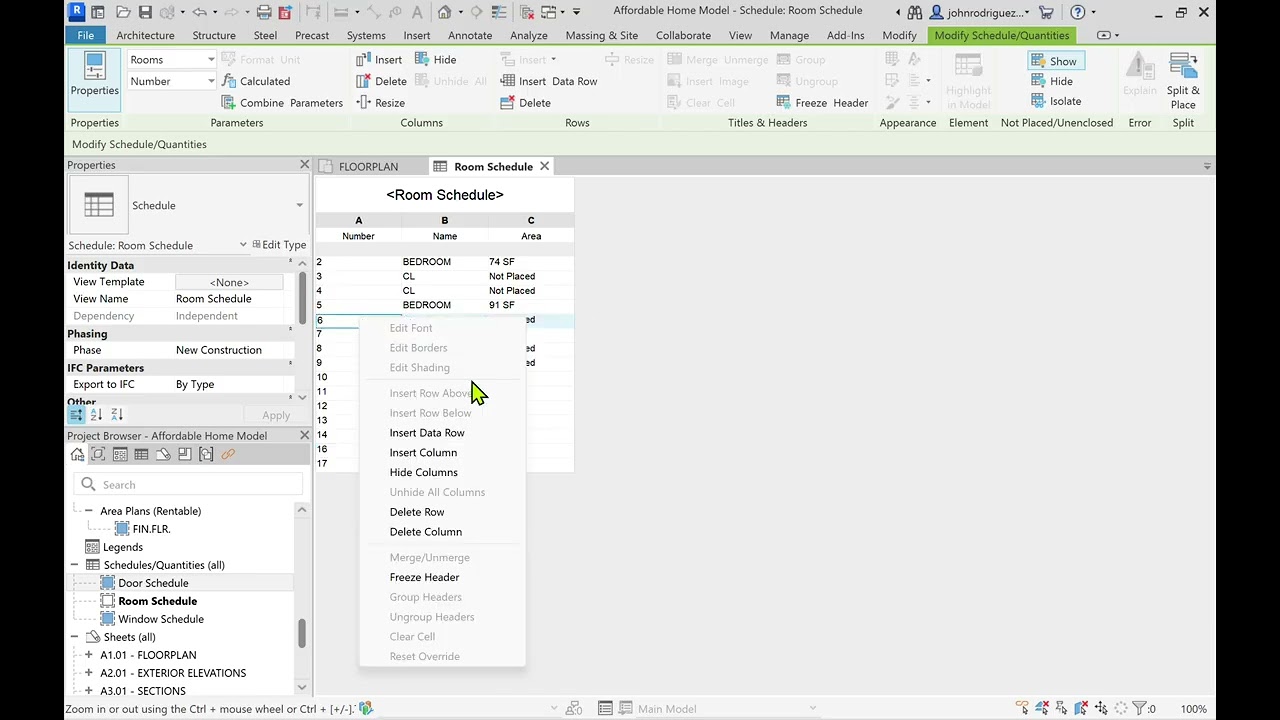The width and height of the screenshot is (1280, 720).
Task: Click the Project Browser sheets filter icon
Action: tap(163, 454)
